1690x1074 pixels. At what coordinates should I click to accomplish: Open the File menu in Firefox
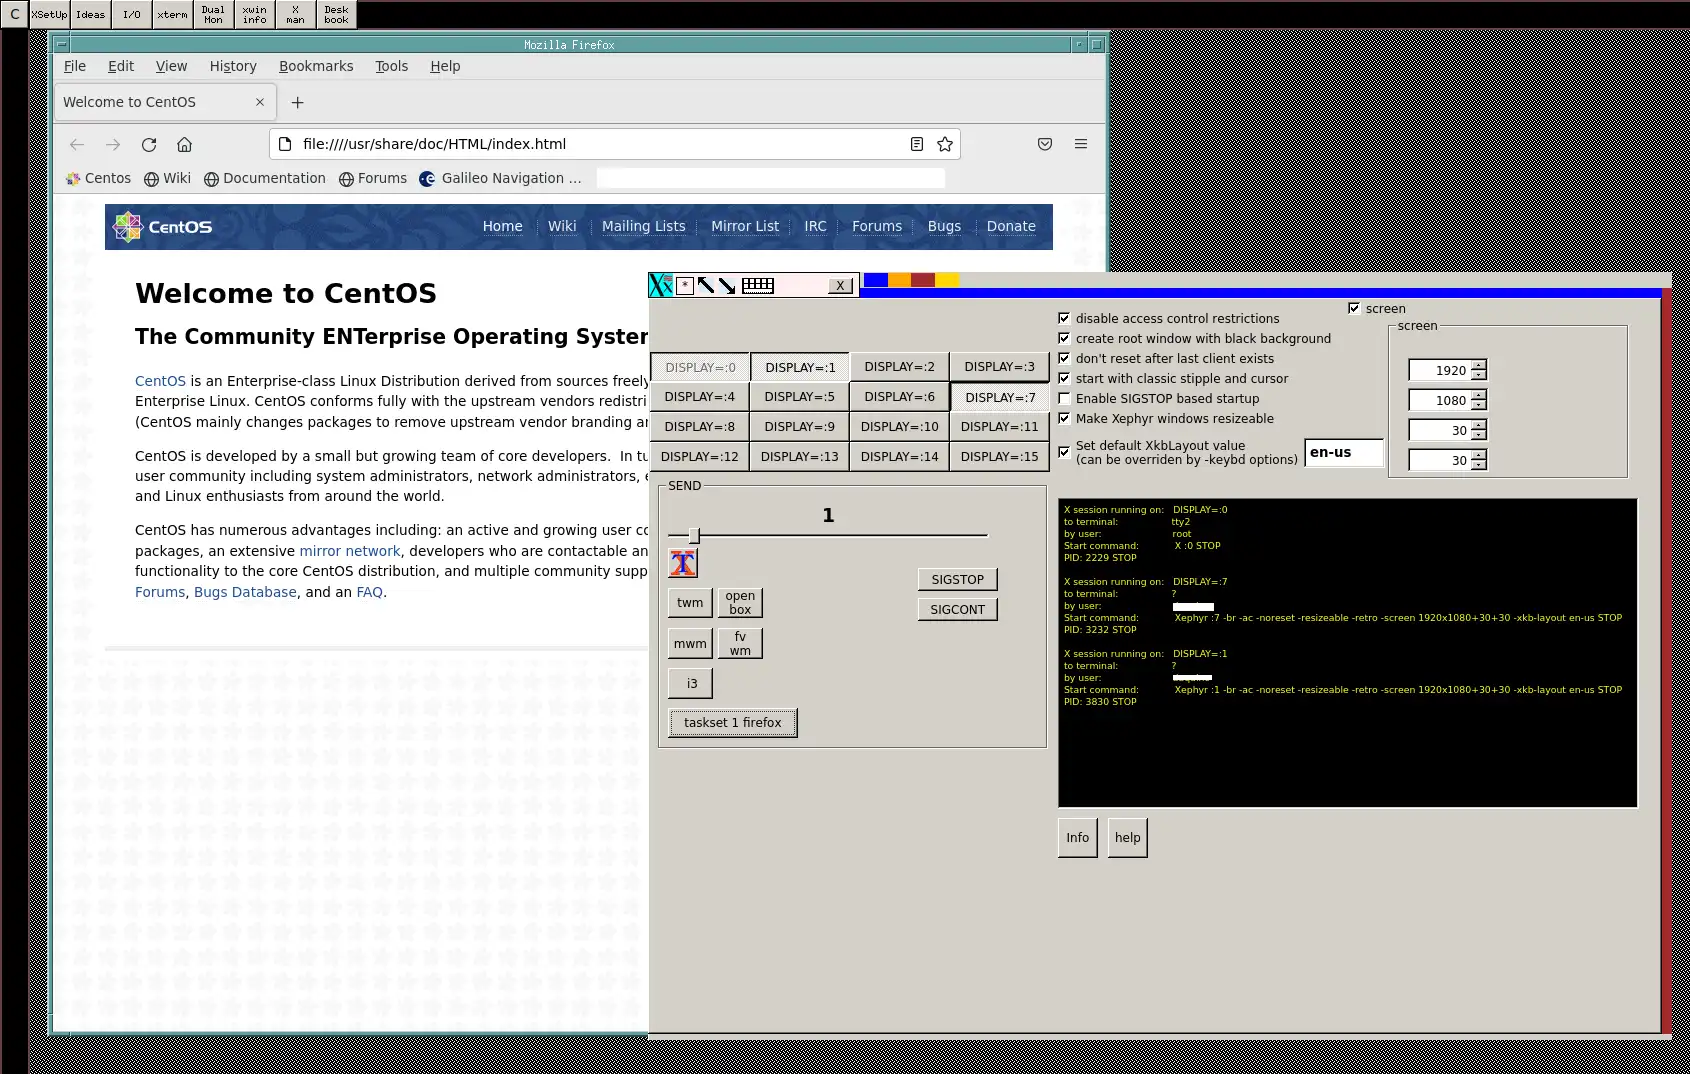[75, 66]
